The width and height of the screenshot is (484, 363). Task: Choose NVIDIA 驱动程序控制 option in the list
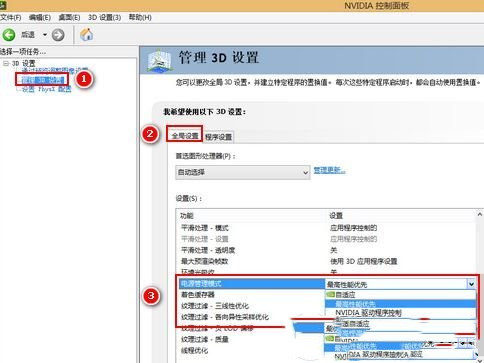pyautogui.click(x=400, y=313)
